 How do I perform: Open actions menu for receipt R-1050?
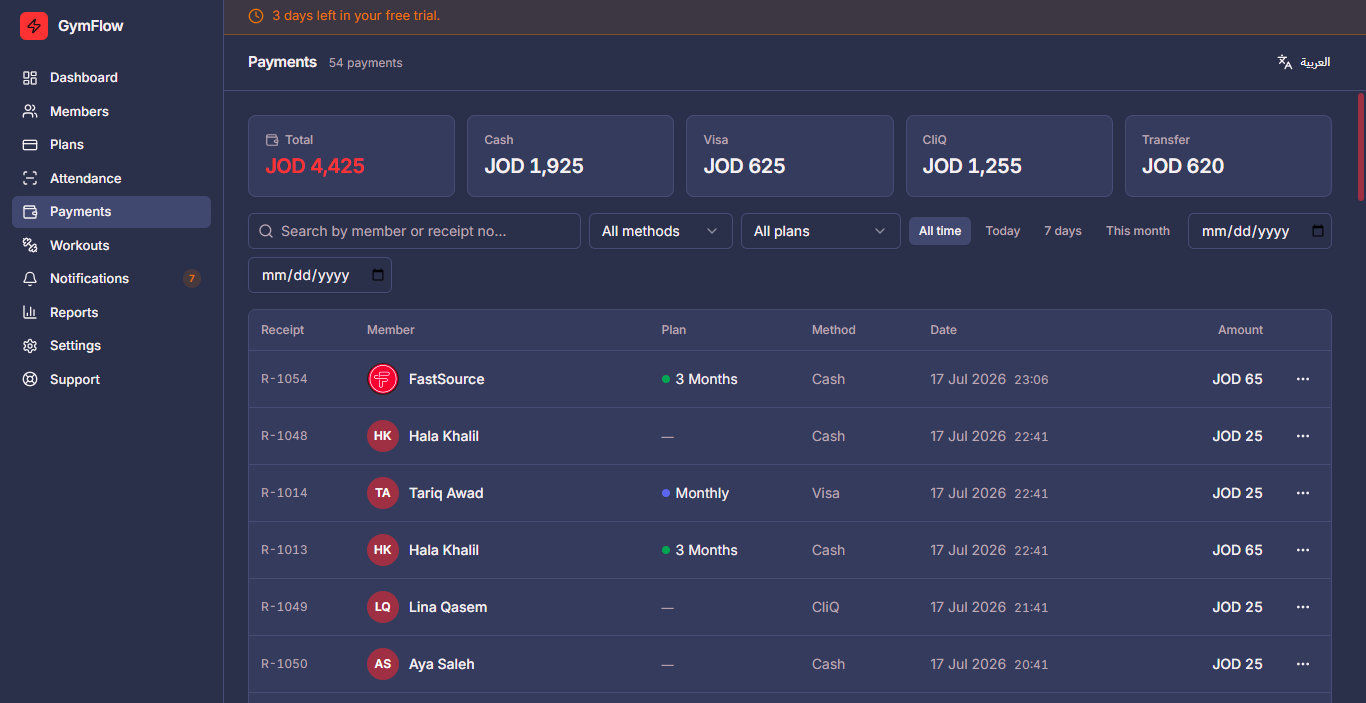(x=1303, y=664)
